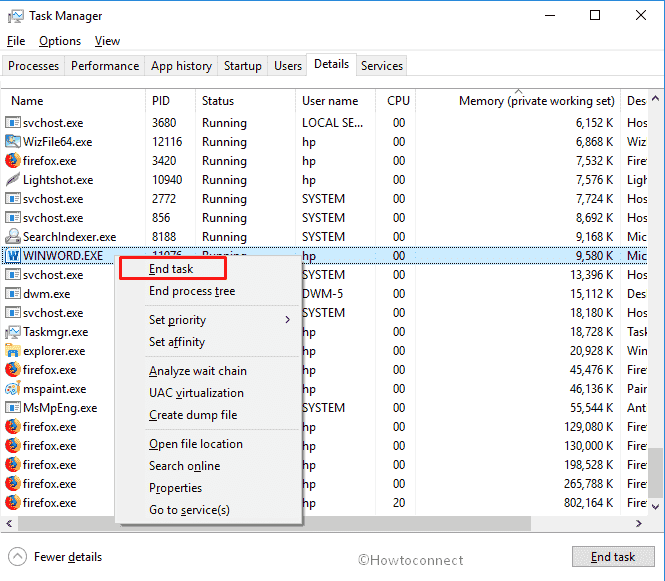This screenshot has width=665, height=581.
Task: Select Open file location menu entry
Action: point(196,444)
